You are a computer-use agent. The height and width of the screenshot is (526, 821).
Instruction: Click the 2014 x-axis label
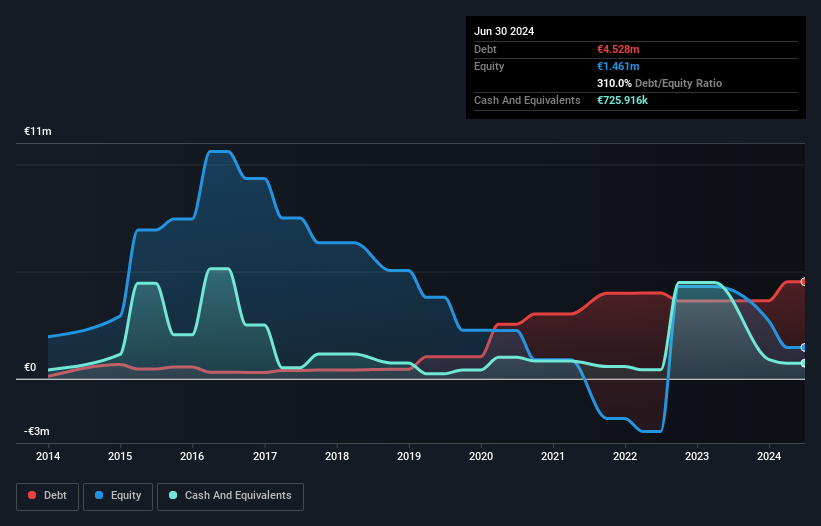click(48, 456)
